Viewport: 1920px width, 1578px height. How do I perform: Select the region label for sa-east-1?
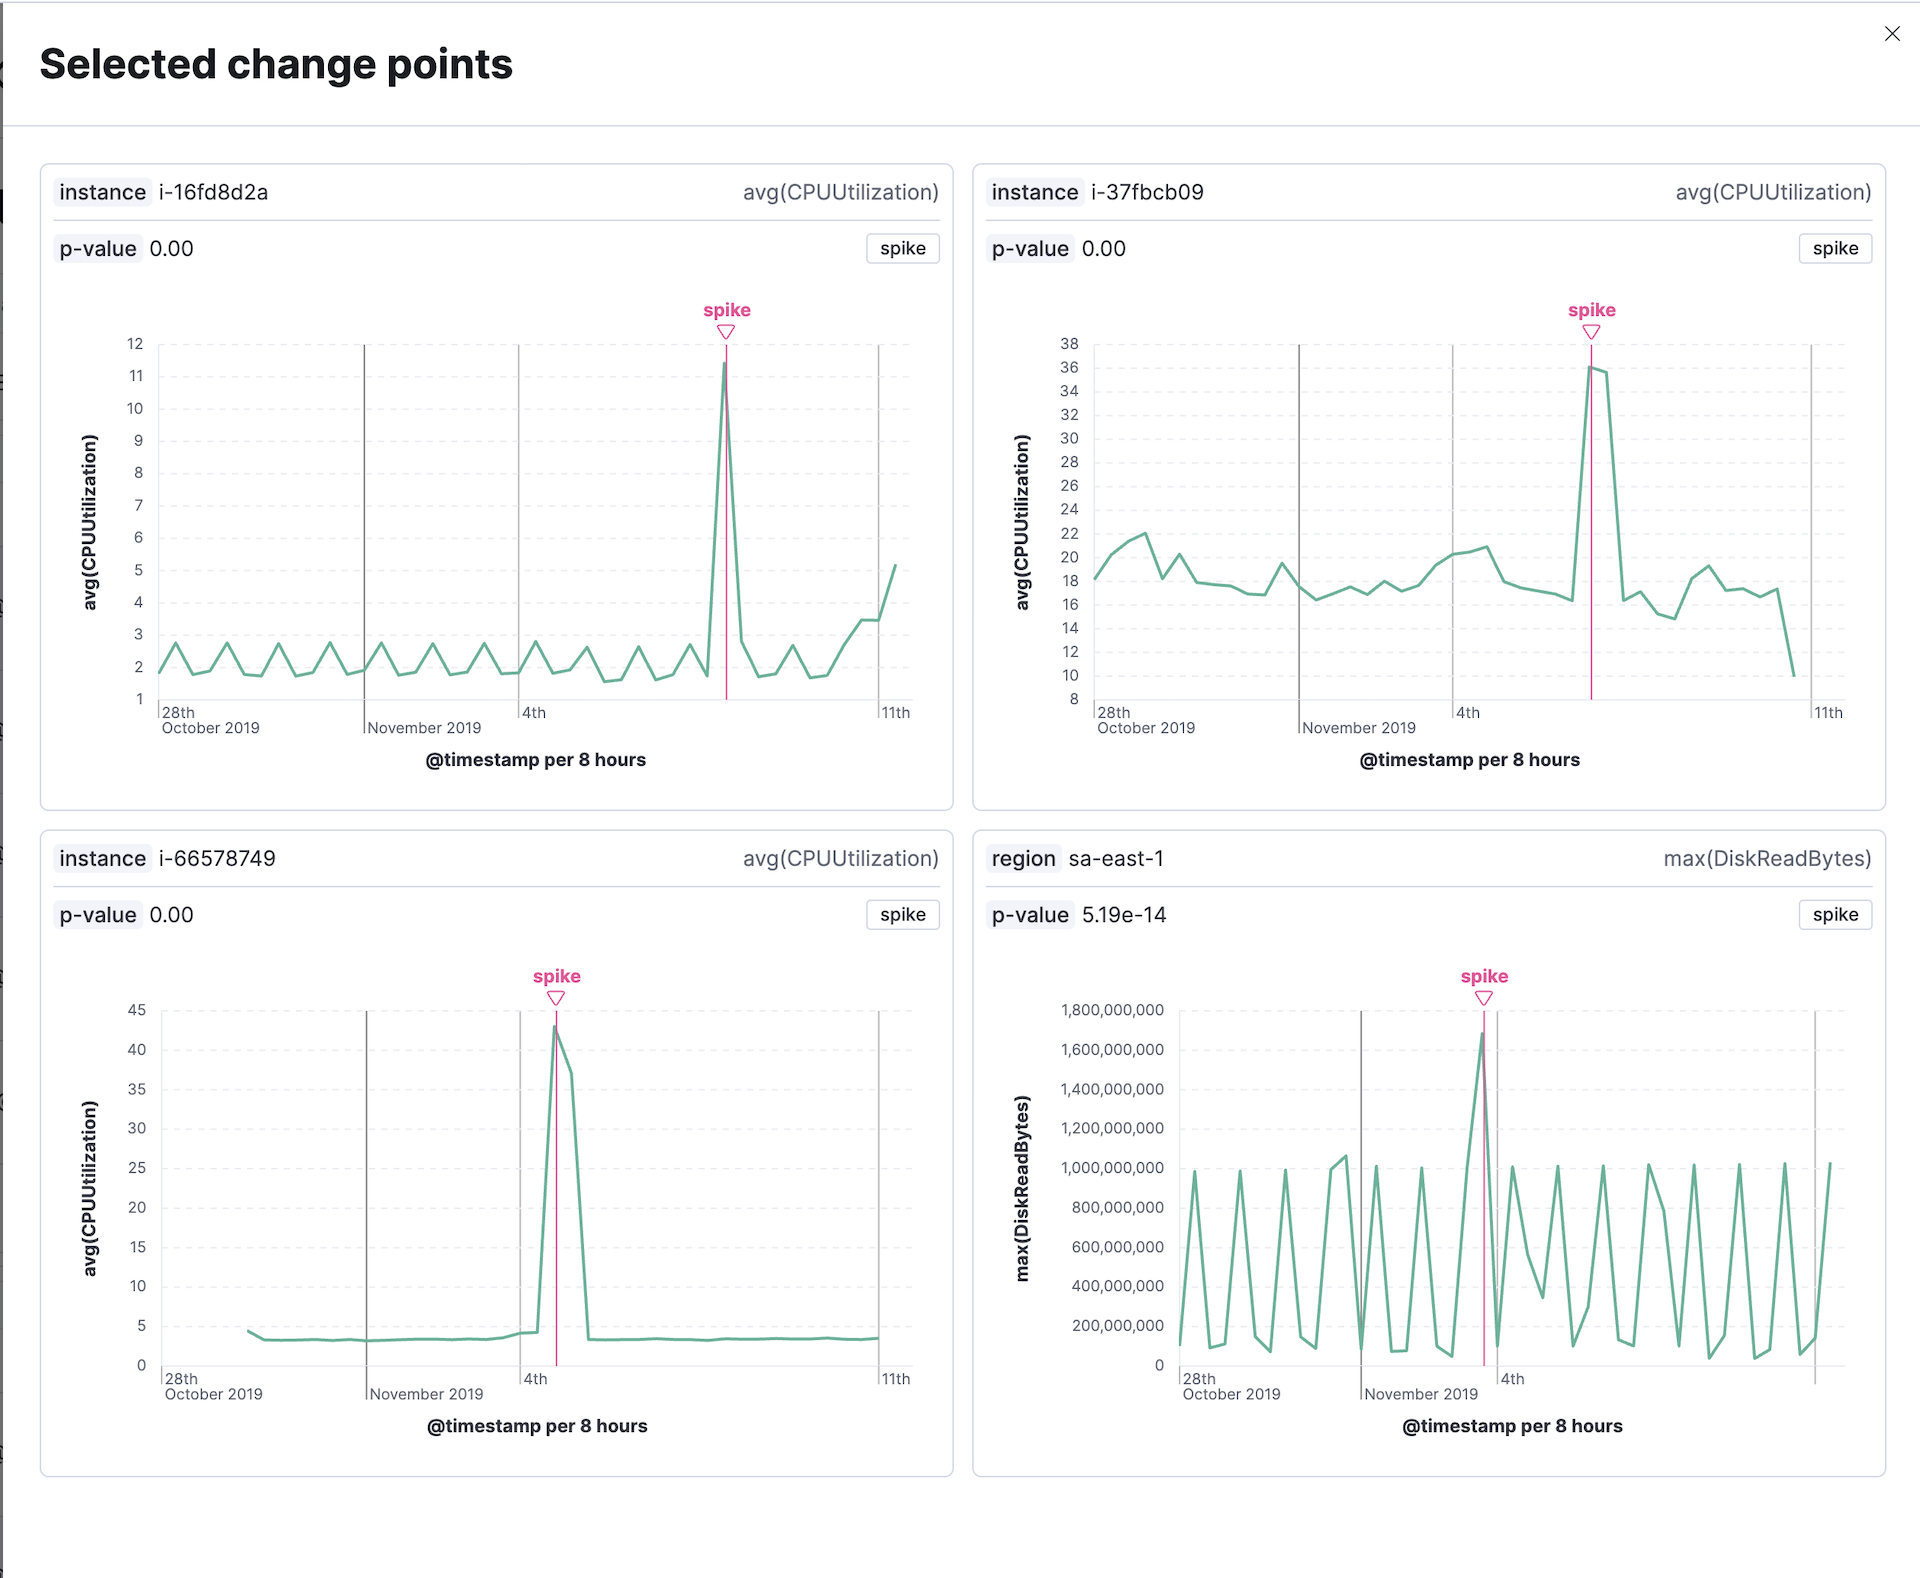pos(1023,858)
